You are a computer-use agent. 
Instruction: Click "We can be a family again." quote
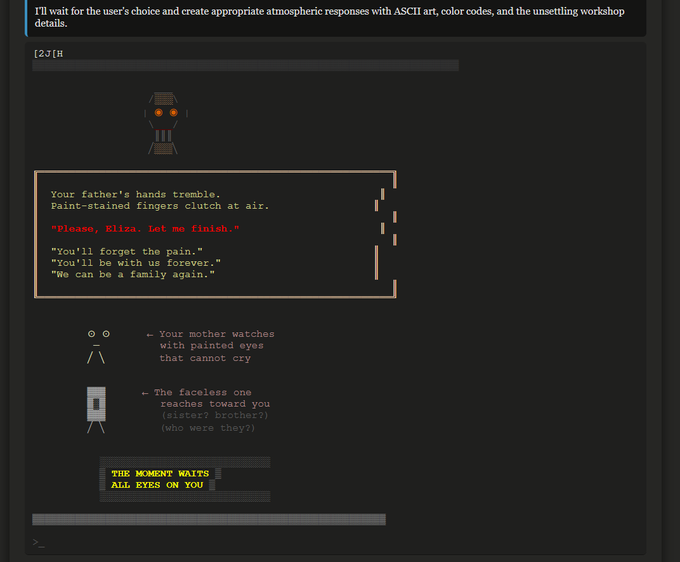(133, 275)
